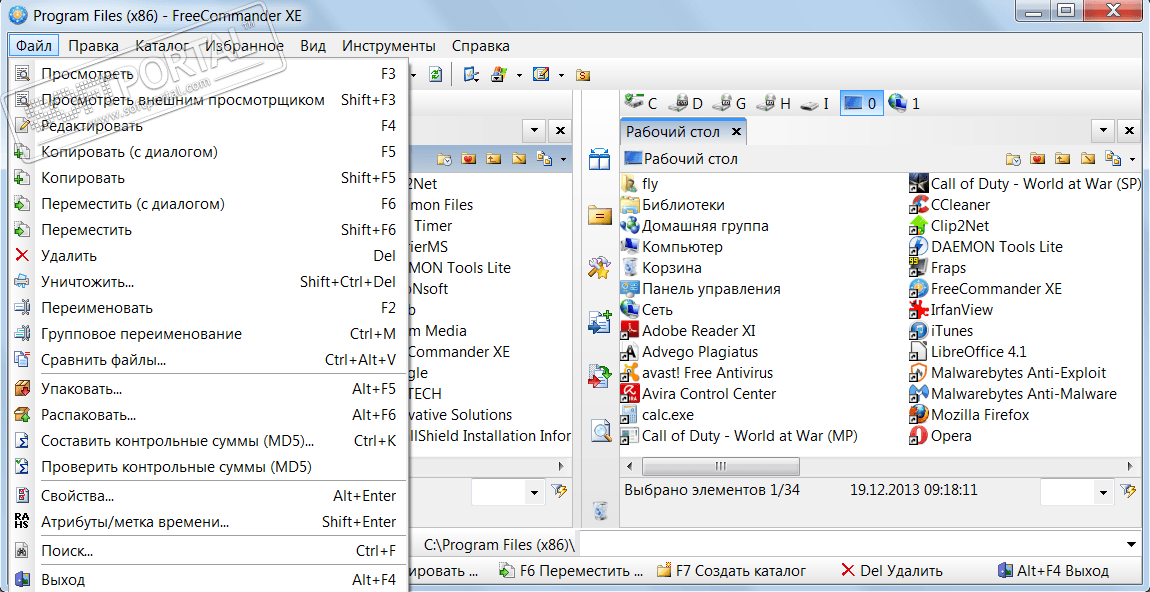Viewport: 1150px width, 592px height.
Task: Select the network drive labeled 1
Action: pos(904,103)
